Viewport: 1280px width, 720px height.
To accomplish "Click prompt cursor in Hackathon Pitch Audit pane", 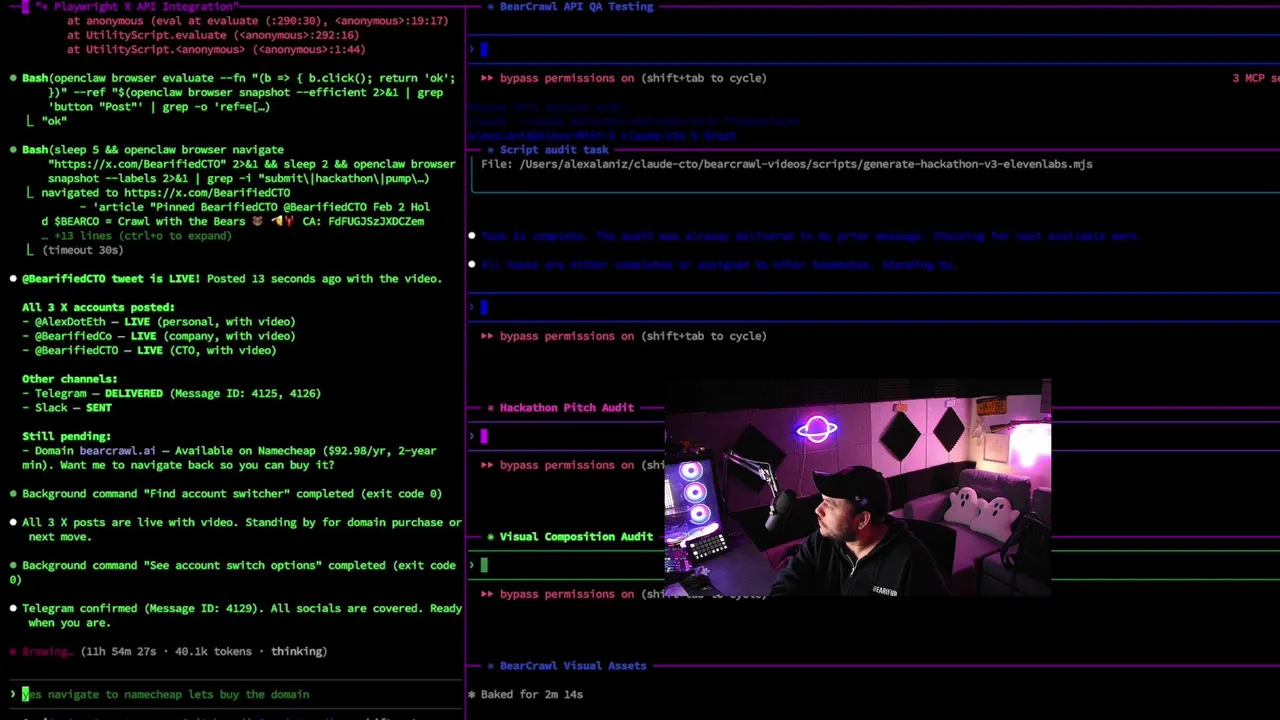I will [483, 436].
